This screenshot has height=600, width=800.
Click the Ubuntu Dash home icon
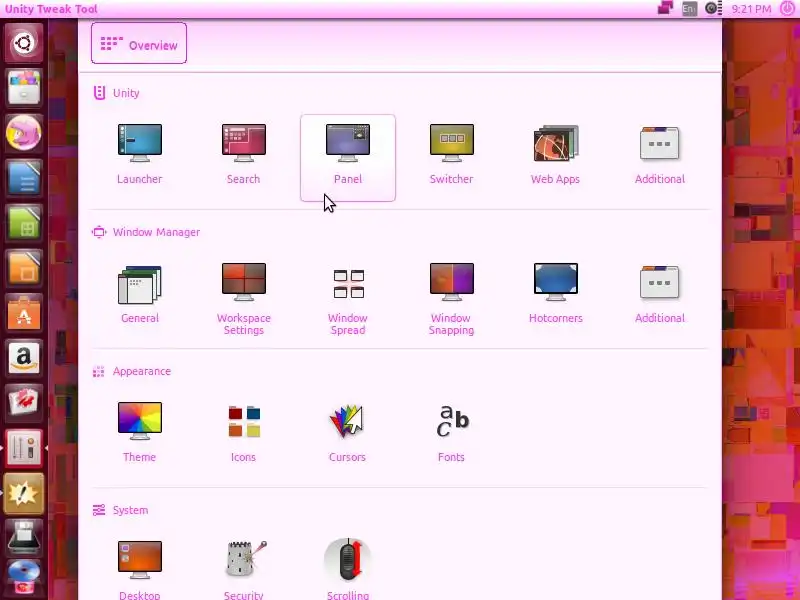[23, 43]
